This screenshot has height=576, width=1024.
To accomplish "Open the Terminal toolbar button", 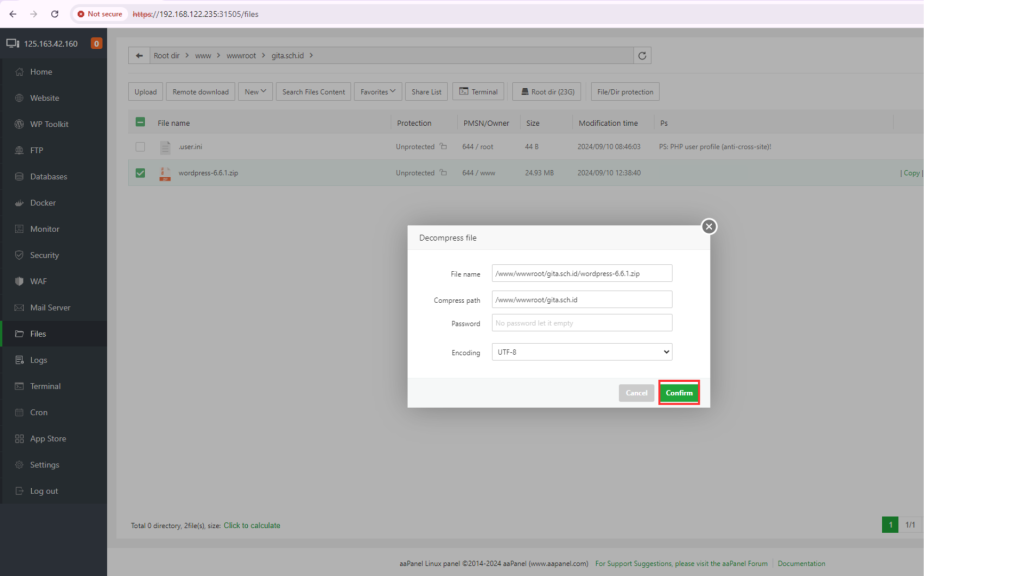I will pyautogui.click(x=478, y=92).
